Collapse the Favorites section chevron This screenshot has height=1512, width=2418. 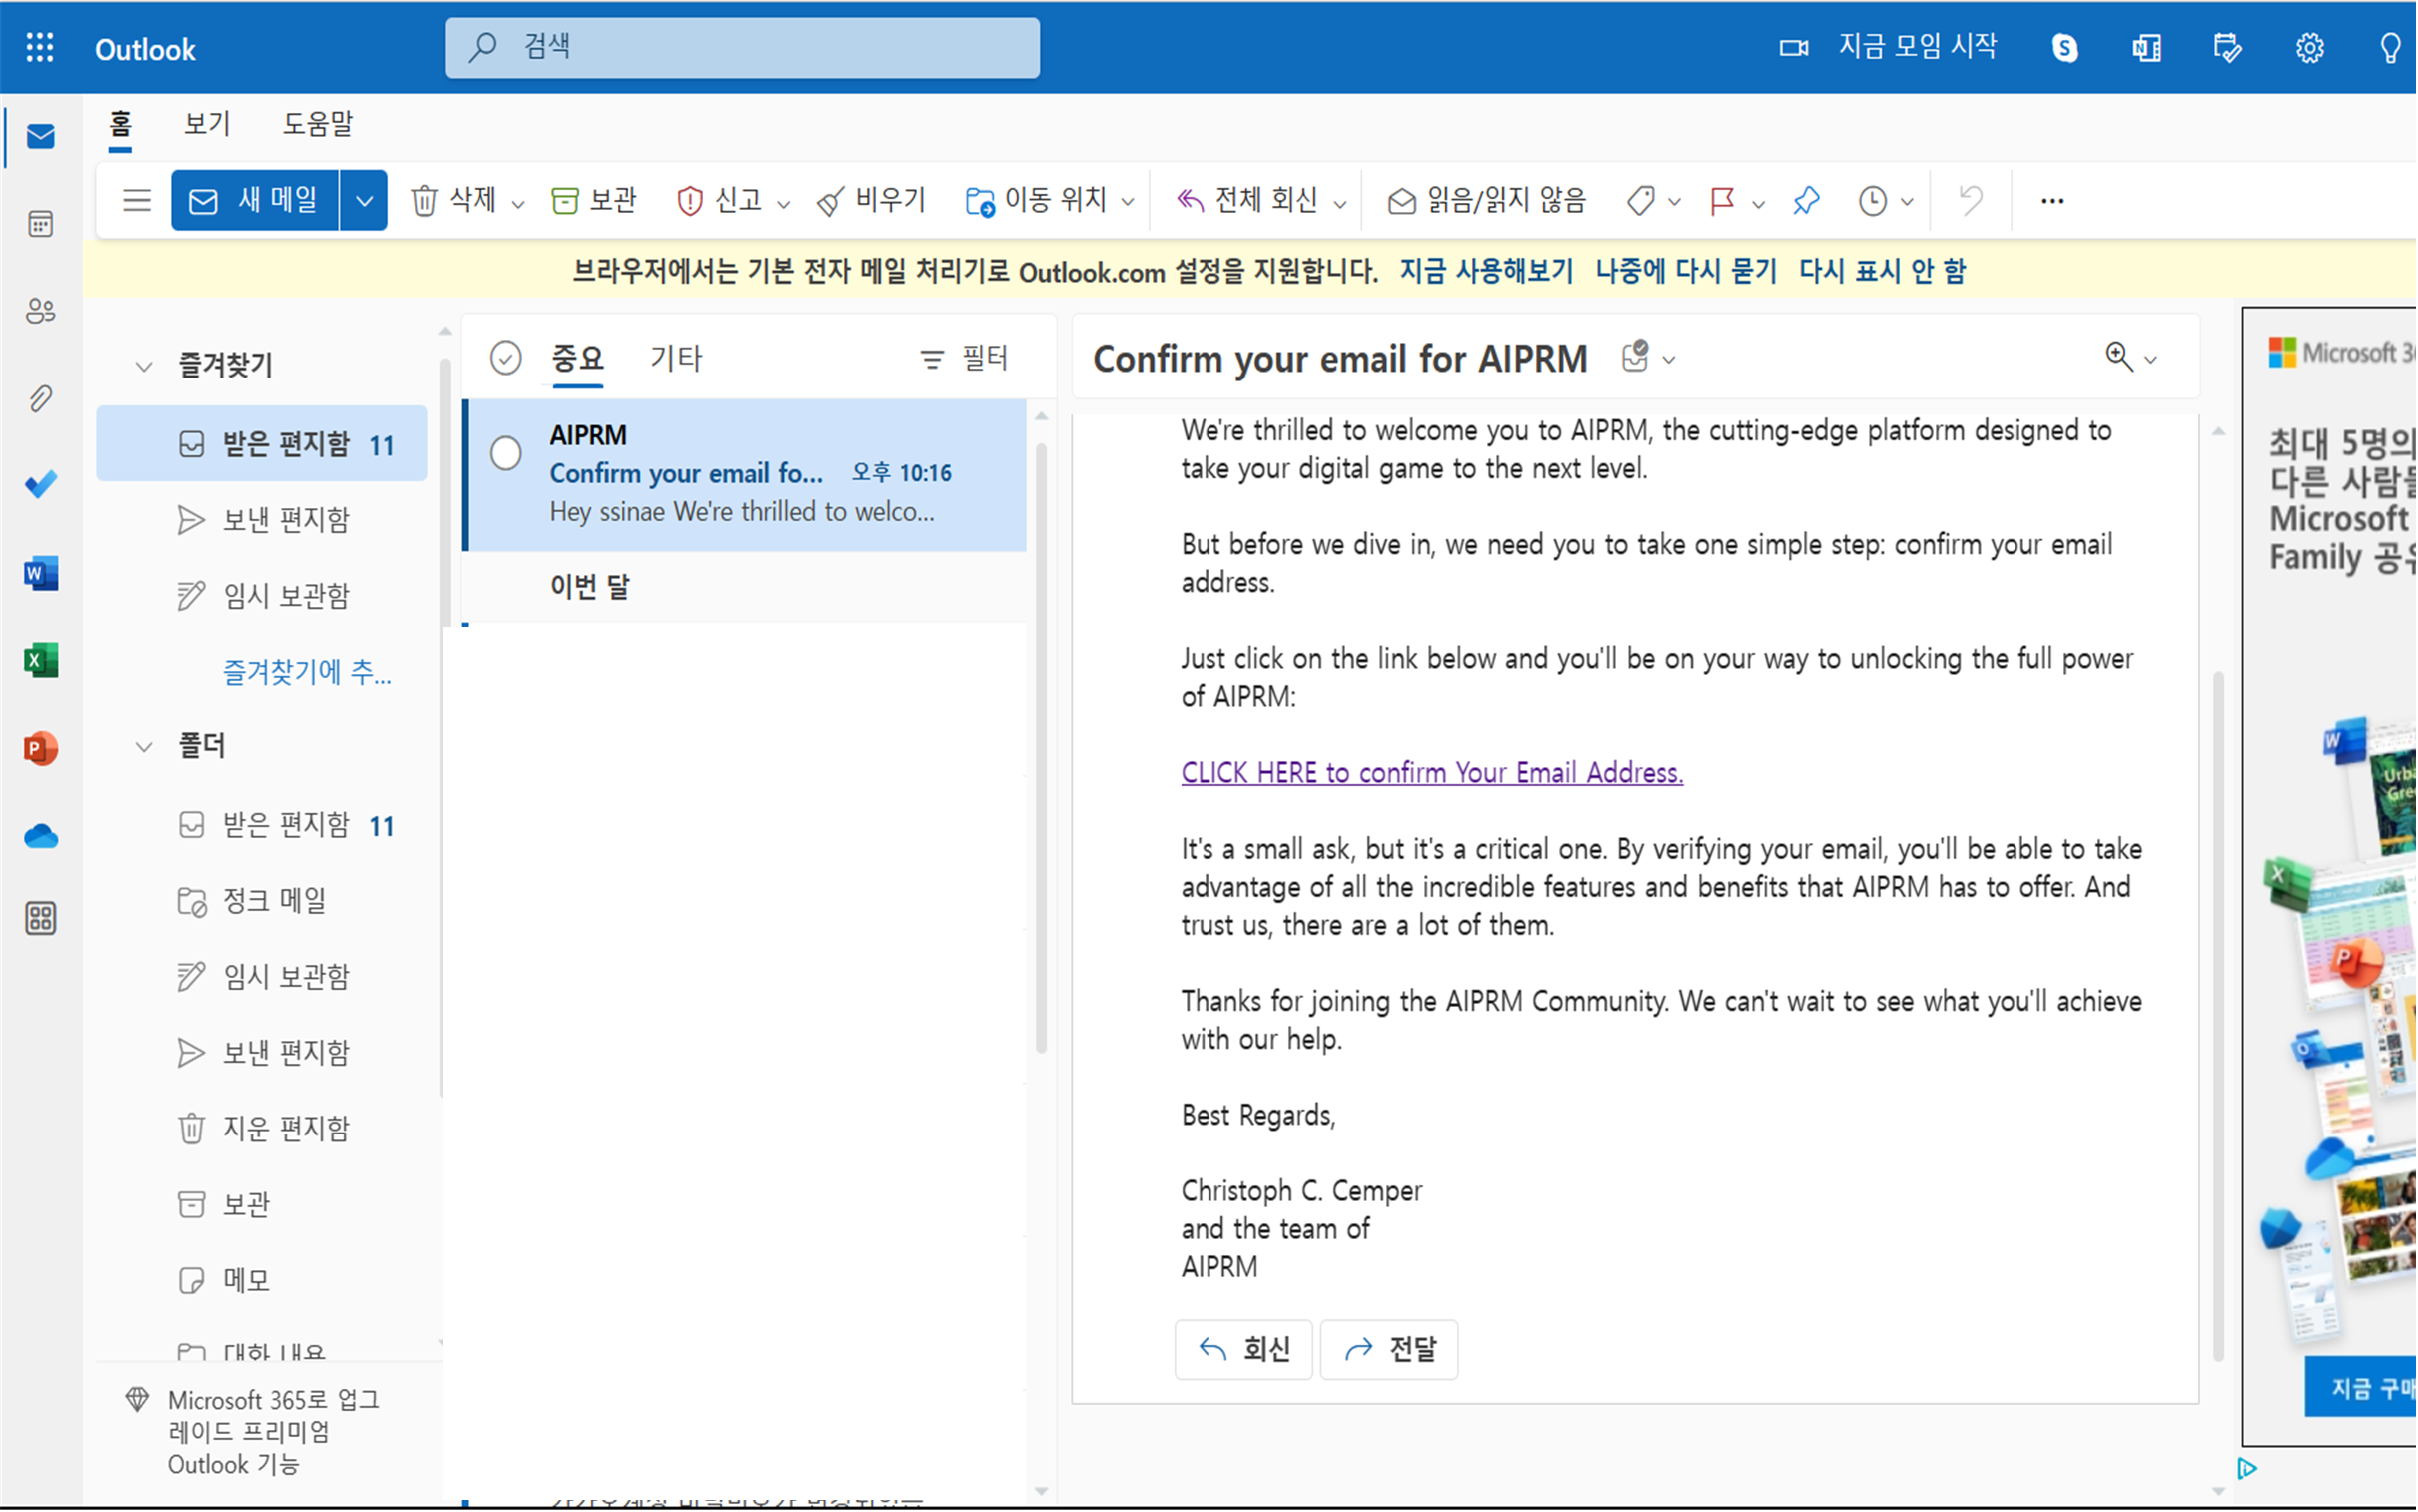point(144,366)
